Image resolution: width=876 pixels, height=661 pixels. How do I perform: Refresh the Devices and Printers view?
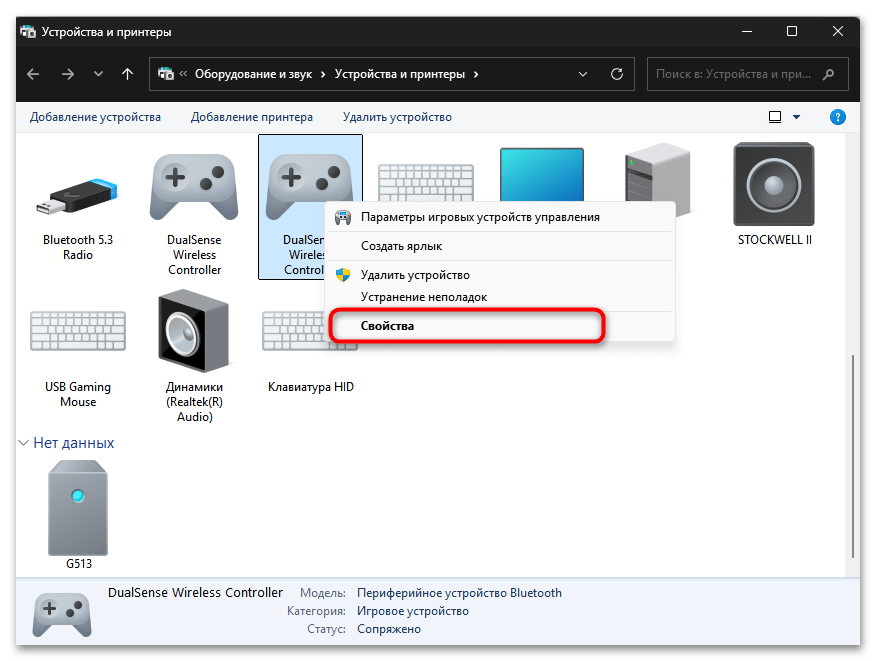[617, 74]
